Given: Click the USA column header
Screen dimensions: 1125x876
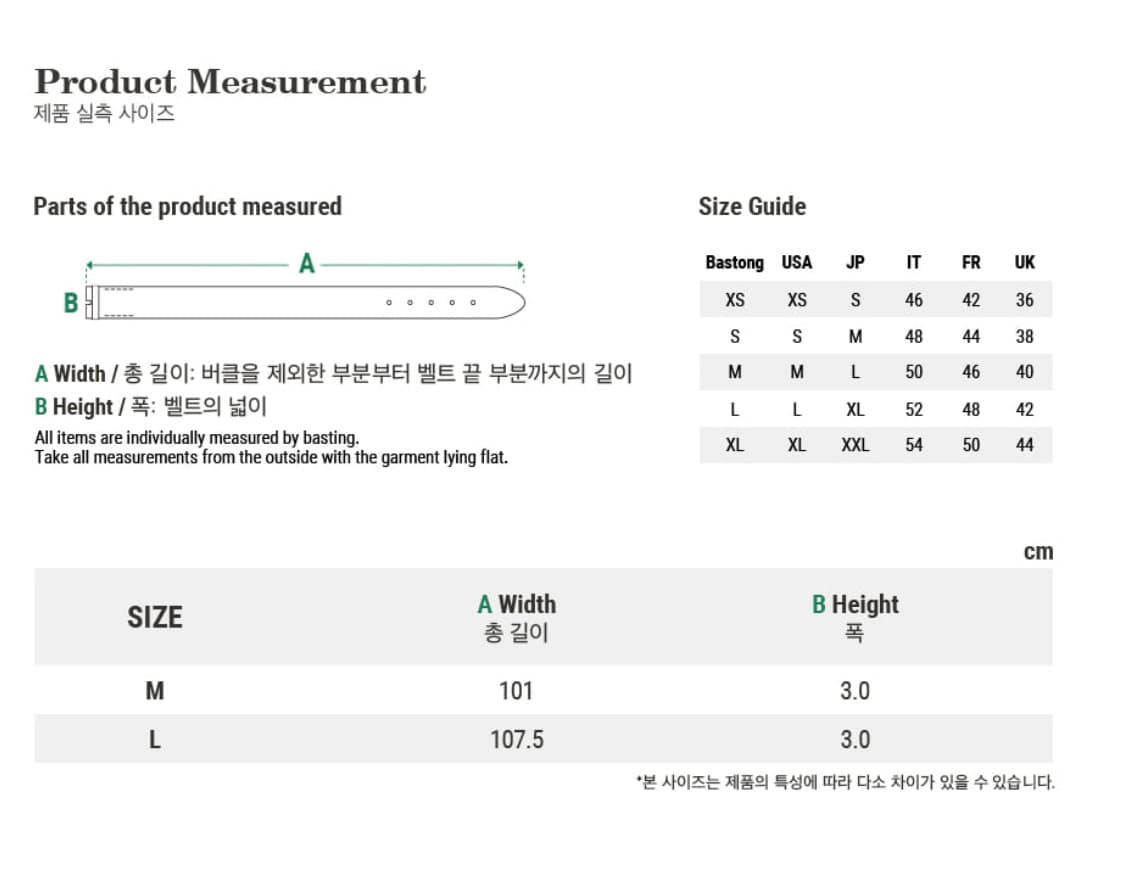Looking at the screenshot, I should 796,263.
